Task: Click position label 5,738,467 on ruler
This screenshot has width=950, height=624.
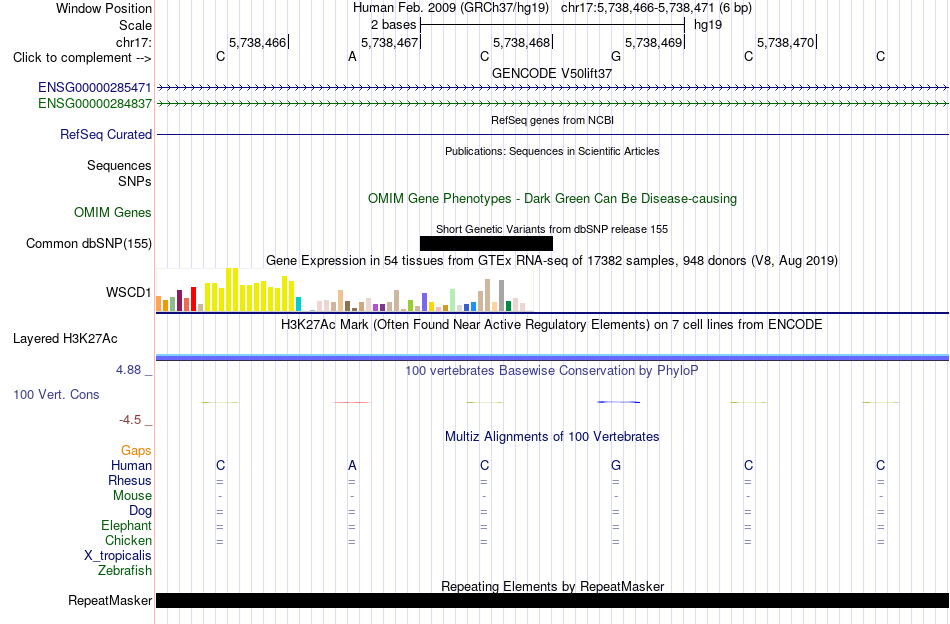Action: point(389,42)
